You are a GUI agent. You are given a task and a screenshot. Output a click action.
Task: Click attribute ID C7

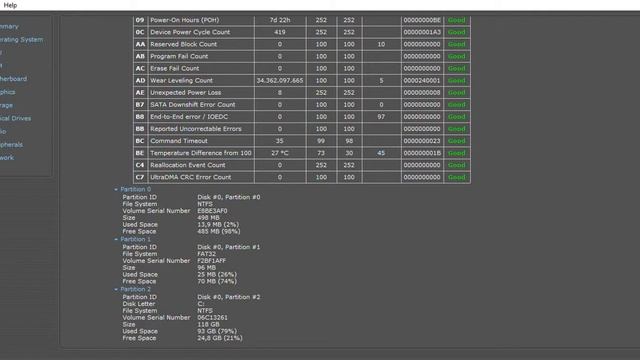click(x=140, y=177)
